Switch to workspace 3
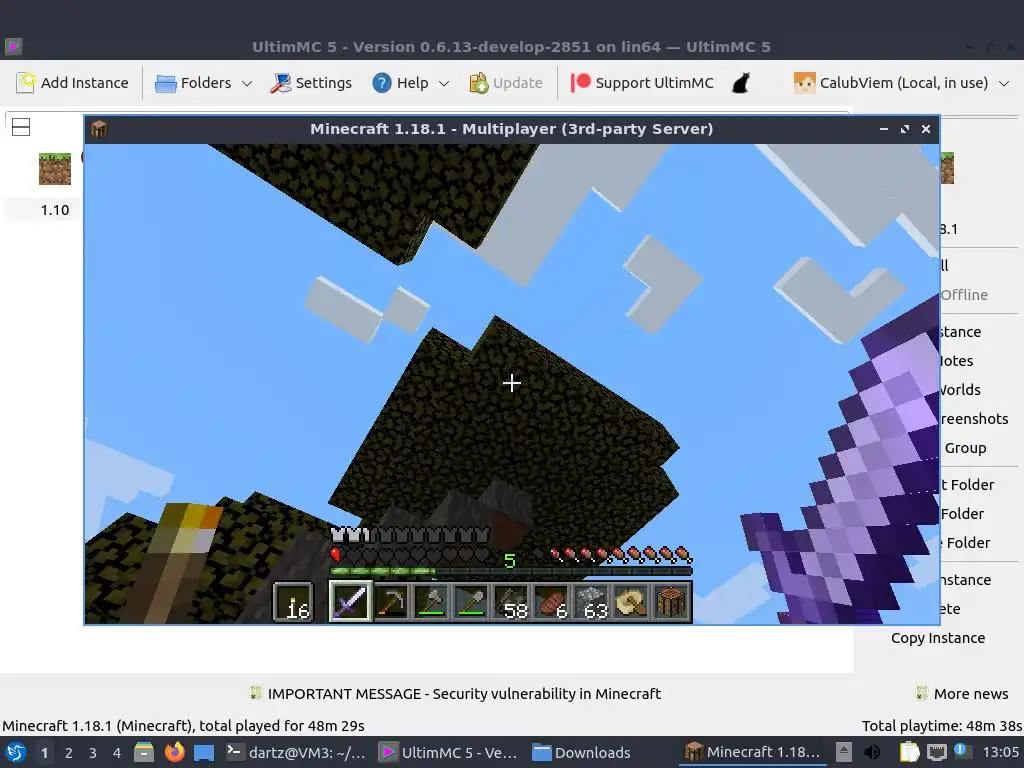Image resolution: width=1024 pixels, height=768 pixels. point(93,753)
